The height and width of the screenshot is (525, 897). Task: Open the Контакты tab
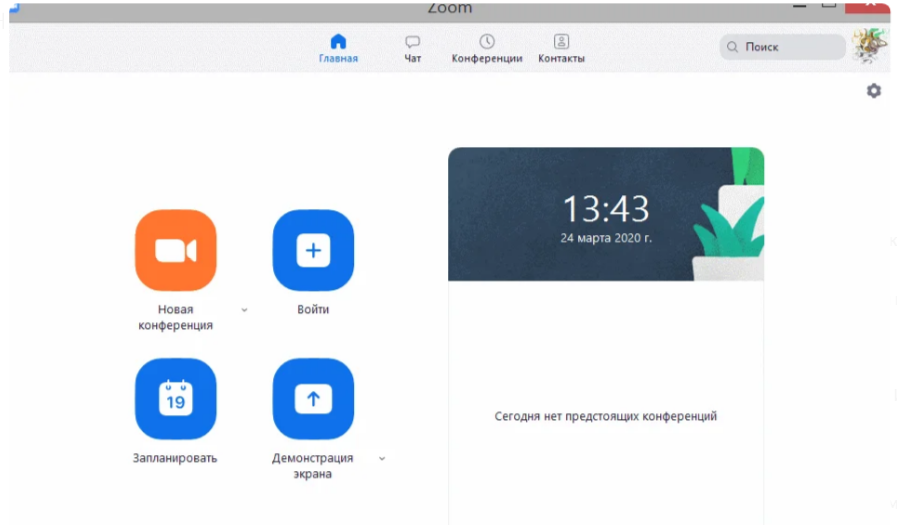click(561, 49)
